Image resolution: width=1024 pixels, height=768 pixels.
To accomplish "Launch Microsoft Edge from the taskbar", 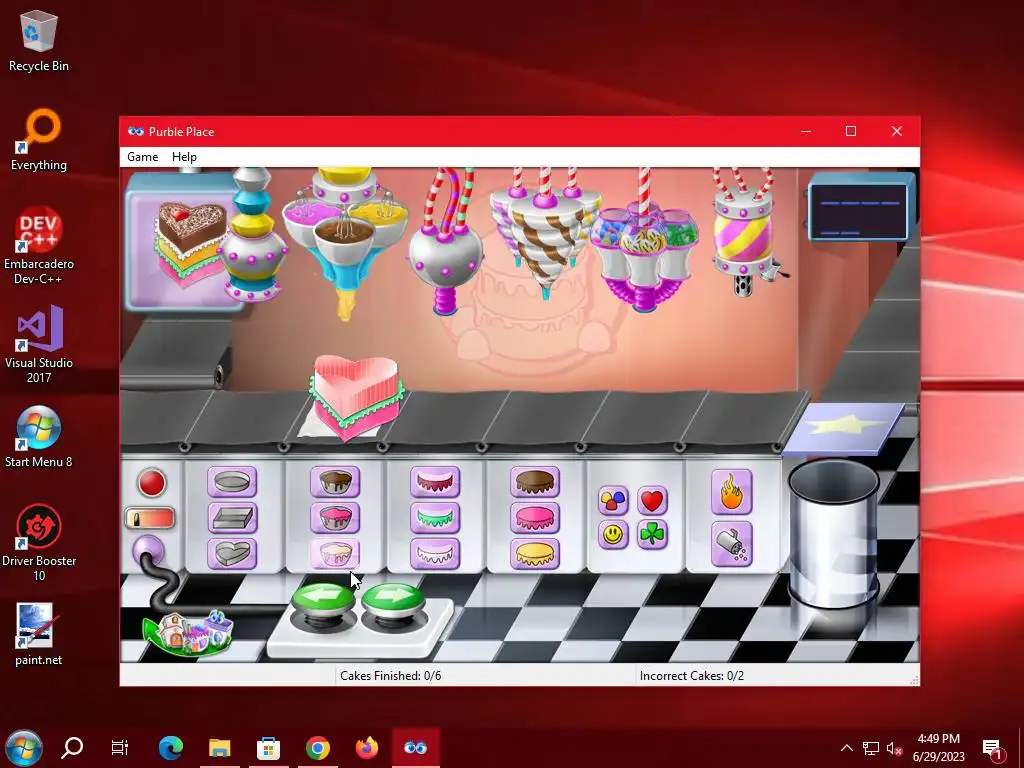I will [170, 748].
